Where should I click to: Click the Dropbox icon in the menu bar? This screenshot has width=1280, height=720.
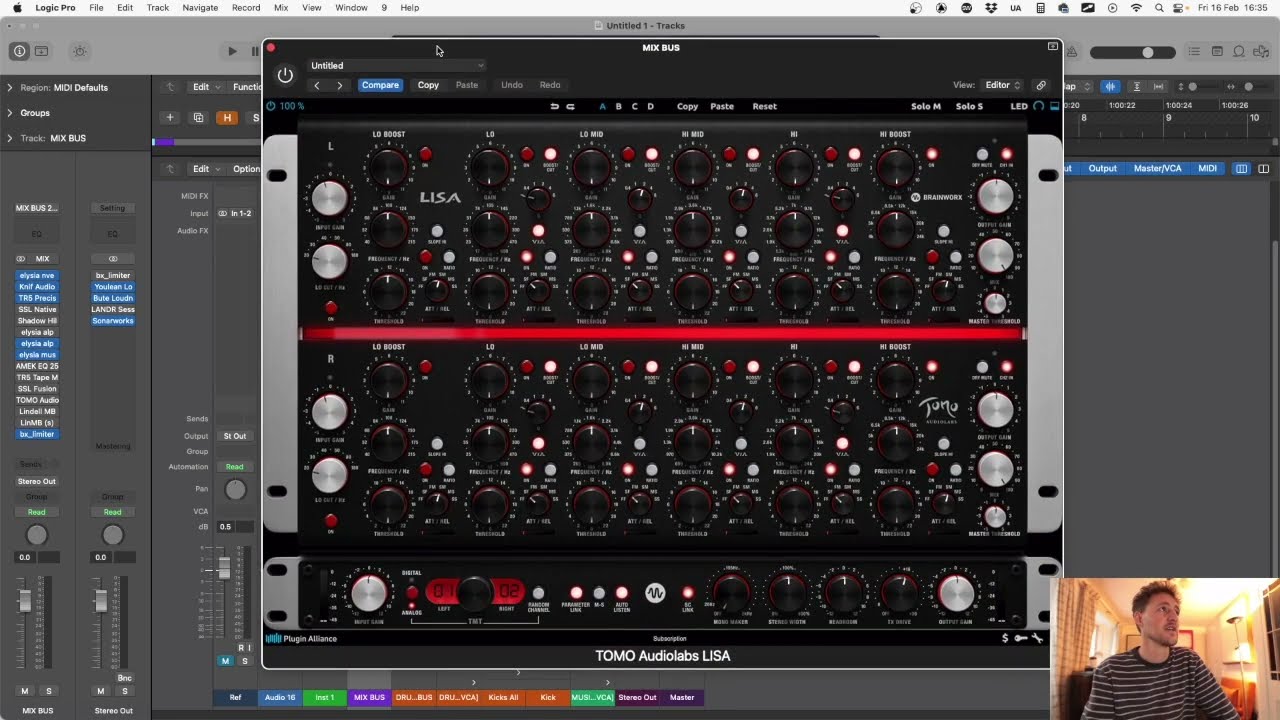click(x=991, y=8)
